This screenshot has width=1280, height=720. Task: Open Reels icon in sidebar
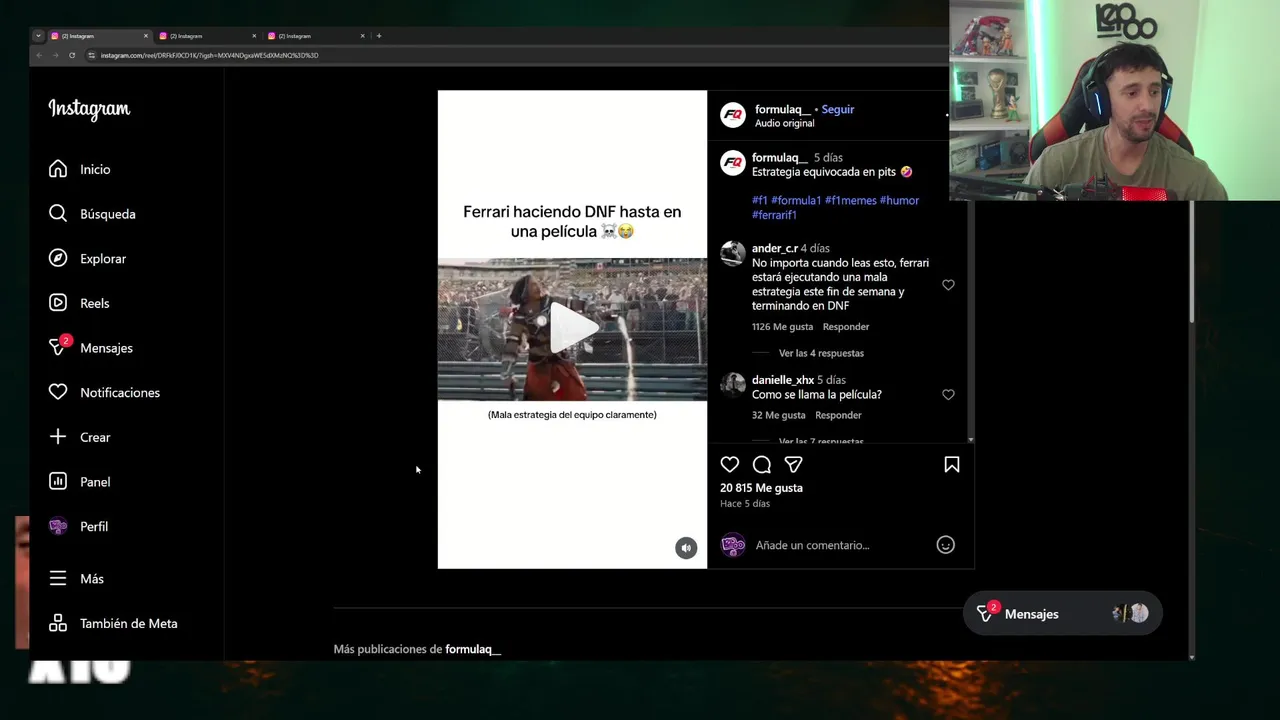[58, 303]
